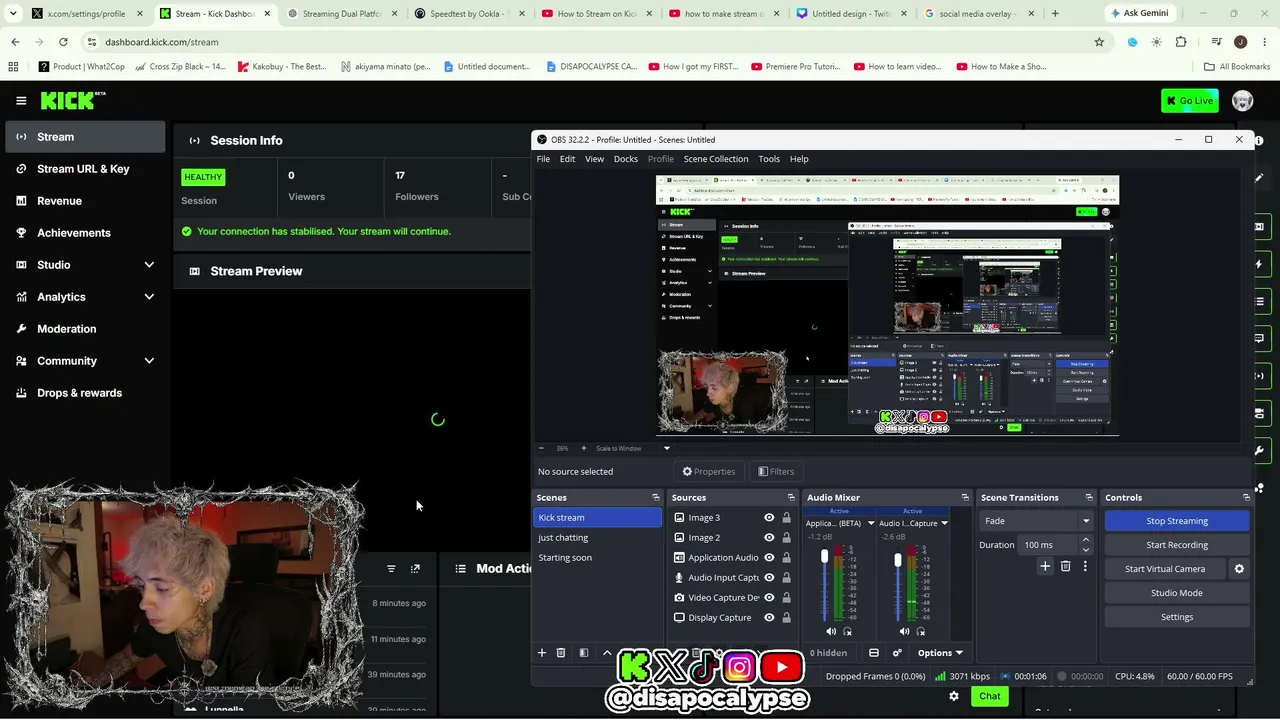Viewport: 1280px width, 720px height.
Task: Lock the Image 3 source
Action: tap(787, 518)
